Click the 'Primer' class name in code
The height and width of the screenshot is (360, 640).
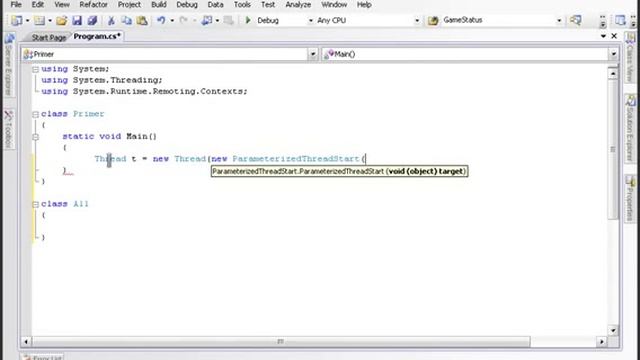[x=89, y=114]
